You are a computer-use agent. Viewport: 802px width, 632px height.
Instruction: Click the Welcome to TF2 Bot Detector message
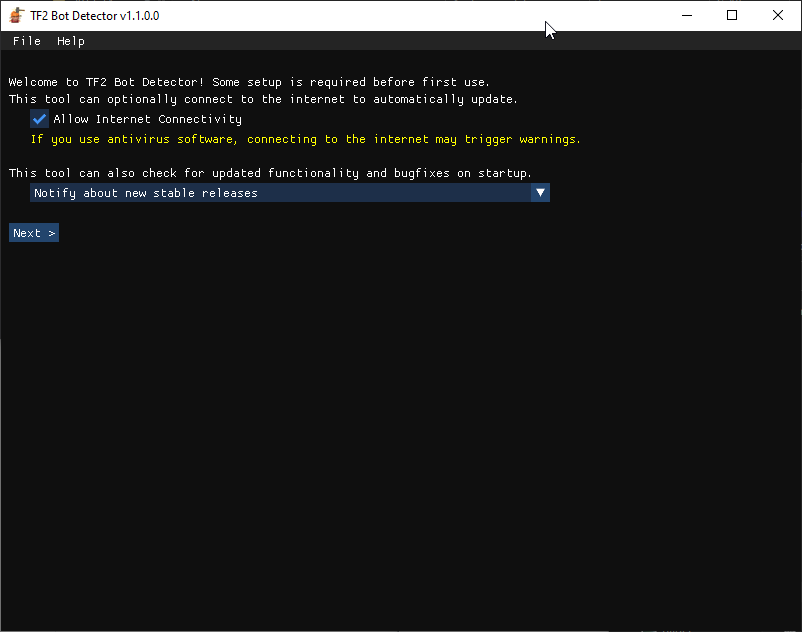(249, 82)
